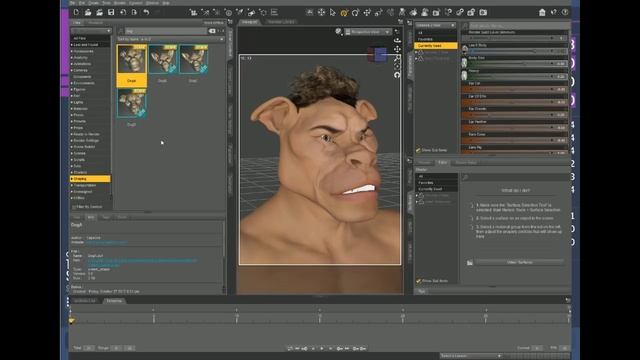Click the zoom magnifier viewport control
Image resolution: width=640 pixels, height=360 pixels.
click(397, 58)
